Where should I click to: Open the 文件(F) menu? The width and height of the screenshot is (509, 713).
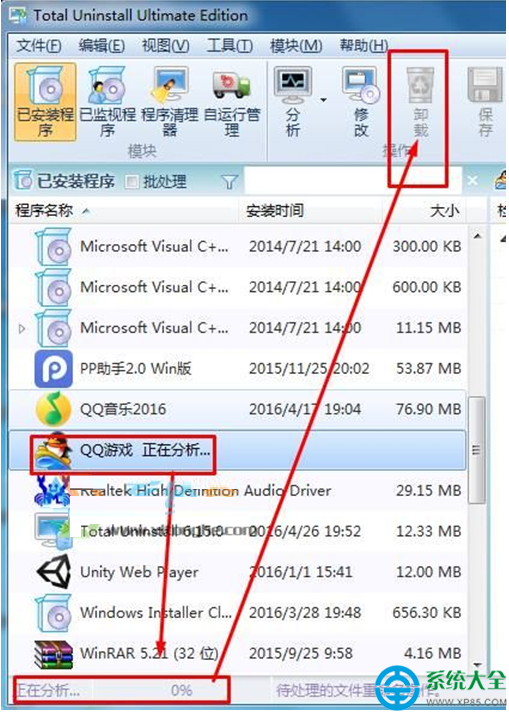coord(39,45)
